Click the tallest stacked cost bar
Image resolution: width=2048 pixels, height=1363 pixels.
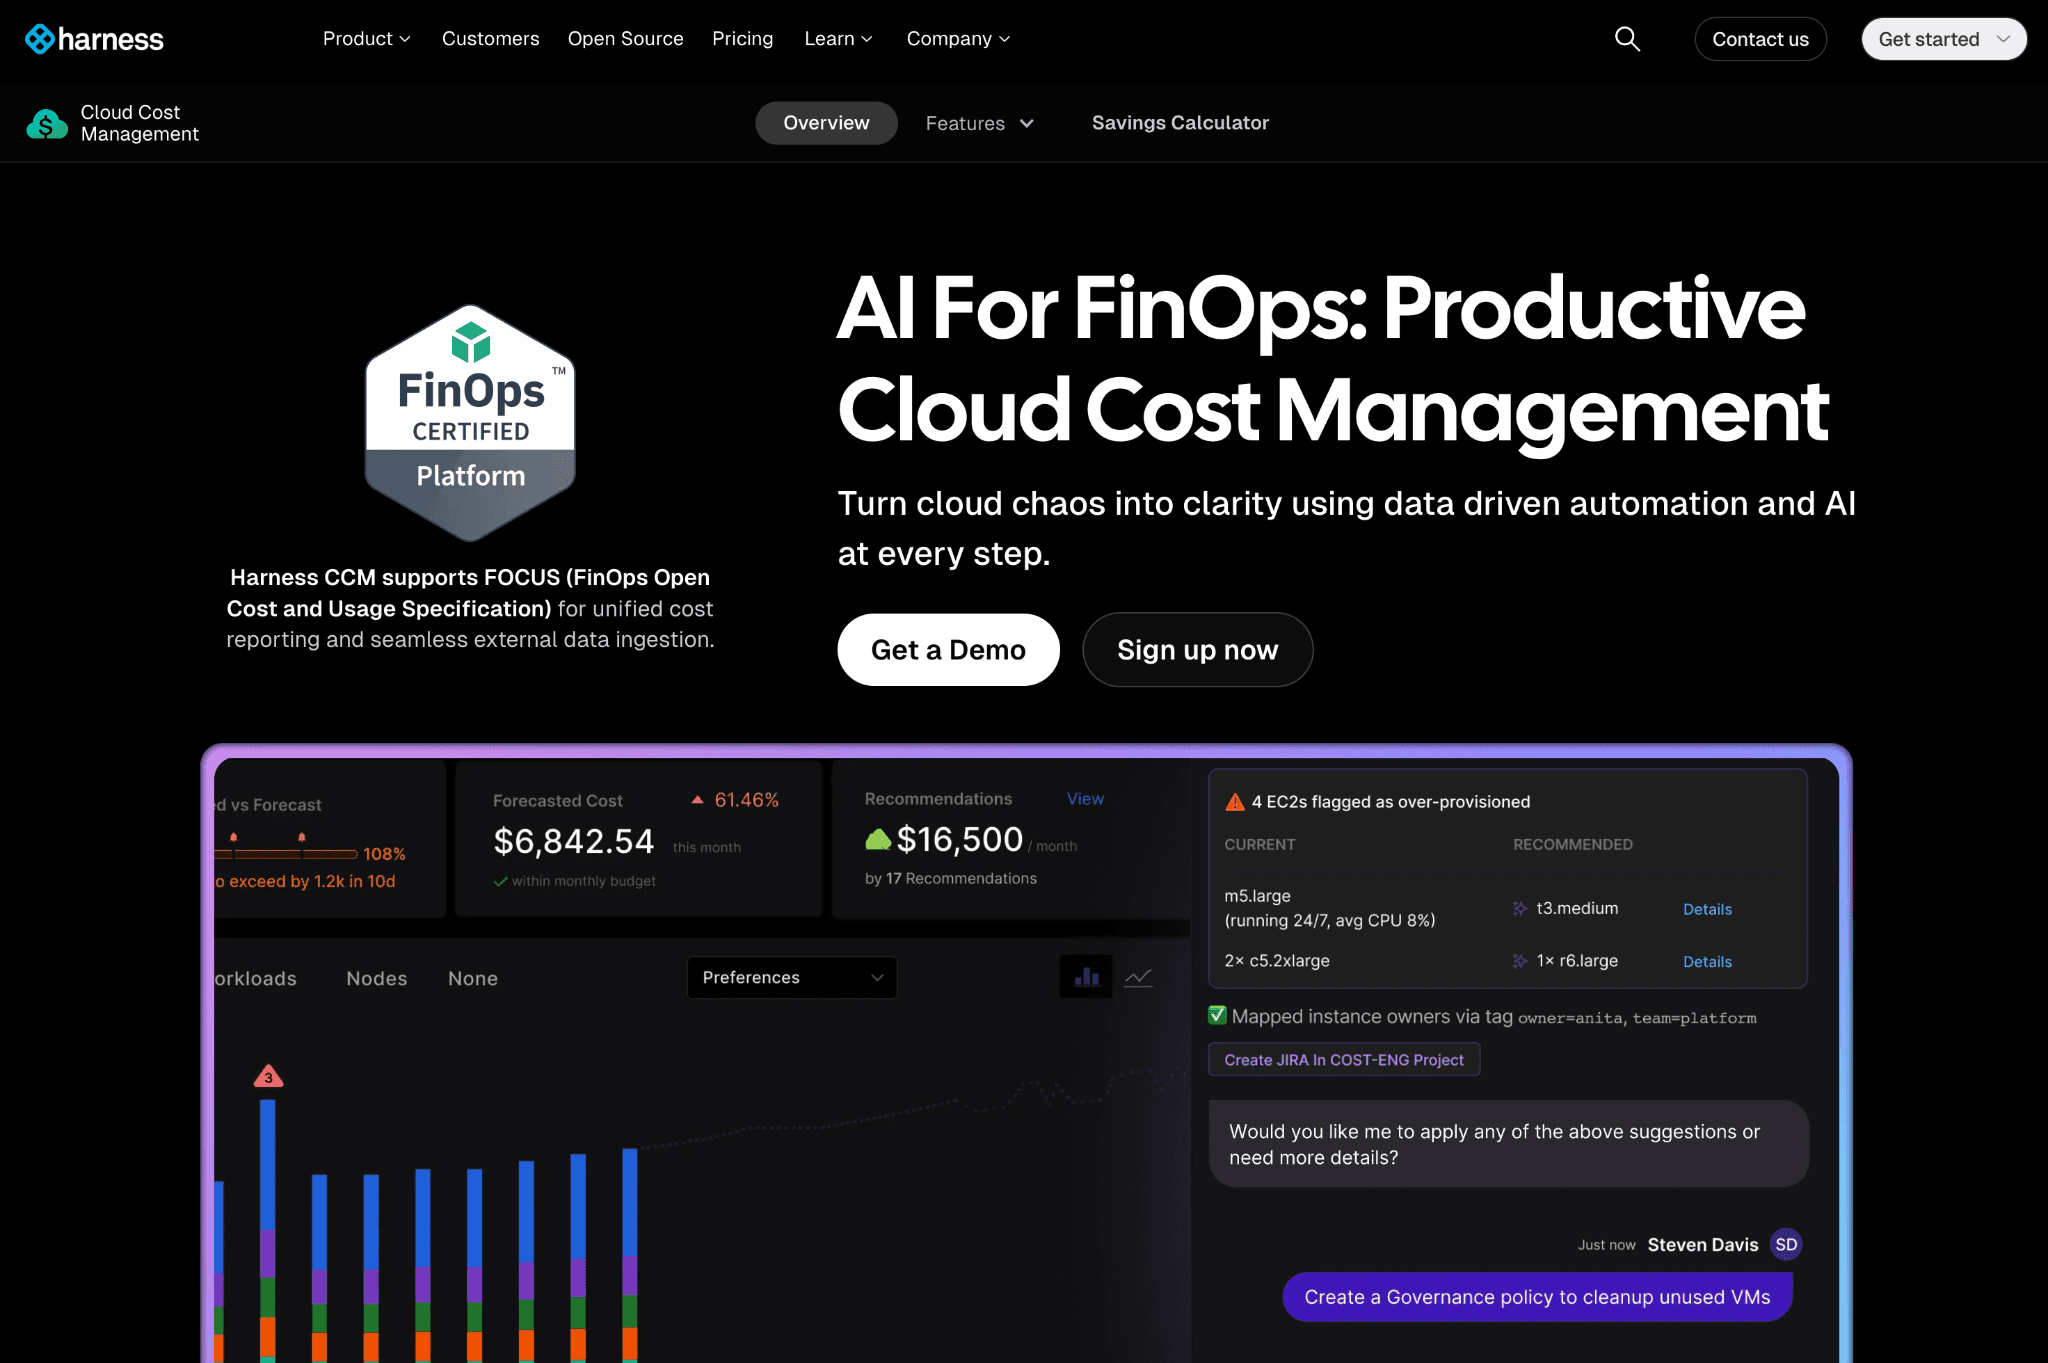(x=267, y=1230)
